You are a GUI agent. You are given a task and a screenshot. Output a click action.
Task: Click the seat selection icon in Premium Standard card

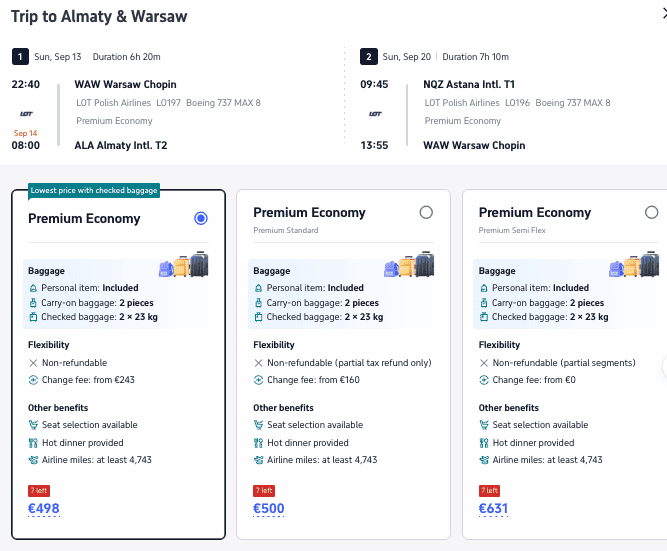(258, 425)
